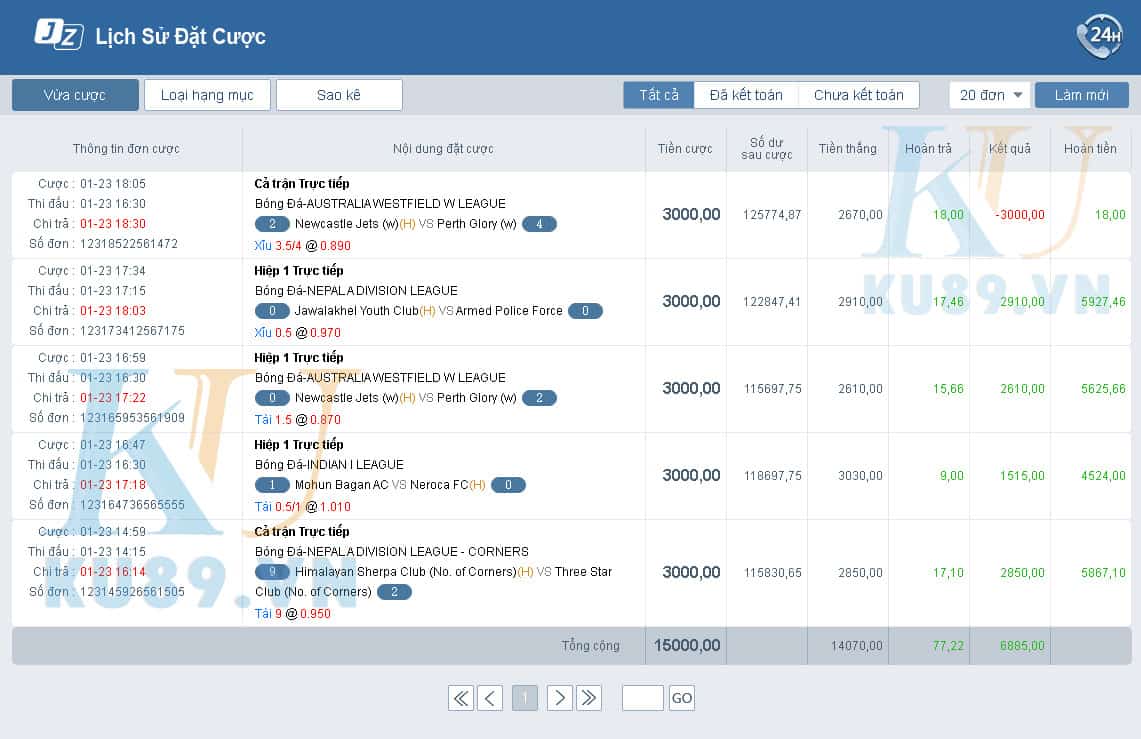Click result value 1515,00
The height and width of the screenshot is (739, 1141).
pyautogui.click(x=1022, y=476)
